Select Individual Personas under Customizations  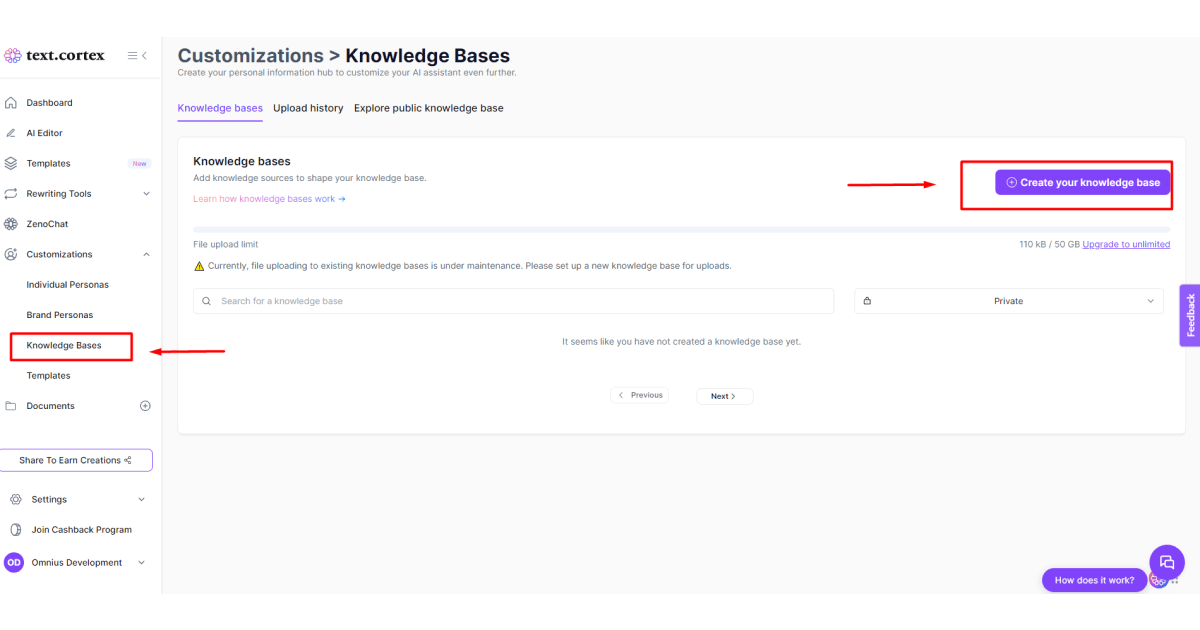point(68,285)
